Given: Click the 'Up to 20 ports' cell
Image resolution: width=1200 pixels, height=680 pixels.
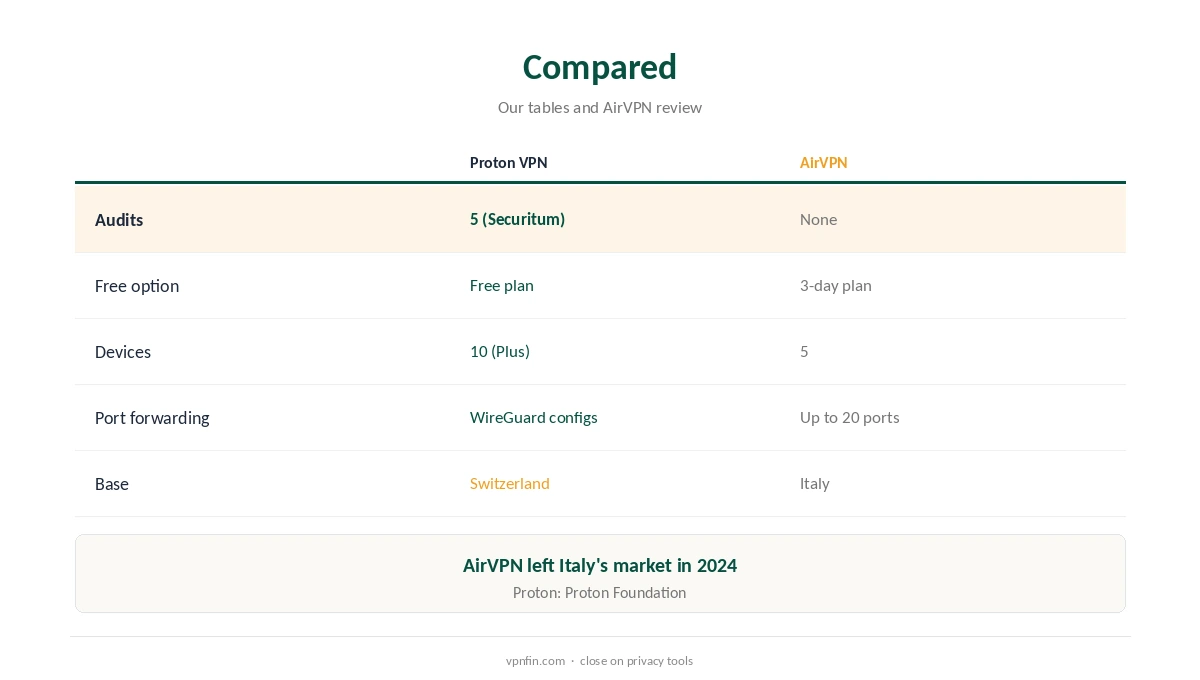Looking at the screenshot, I should pos(850,417).
